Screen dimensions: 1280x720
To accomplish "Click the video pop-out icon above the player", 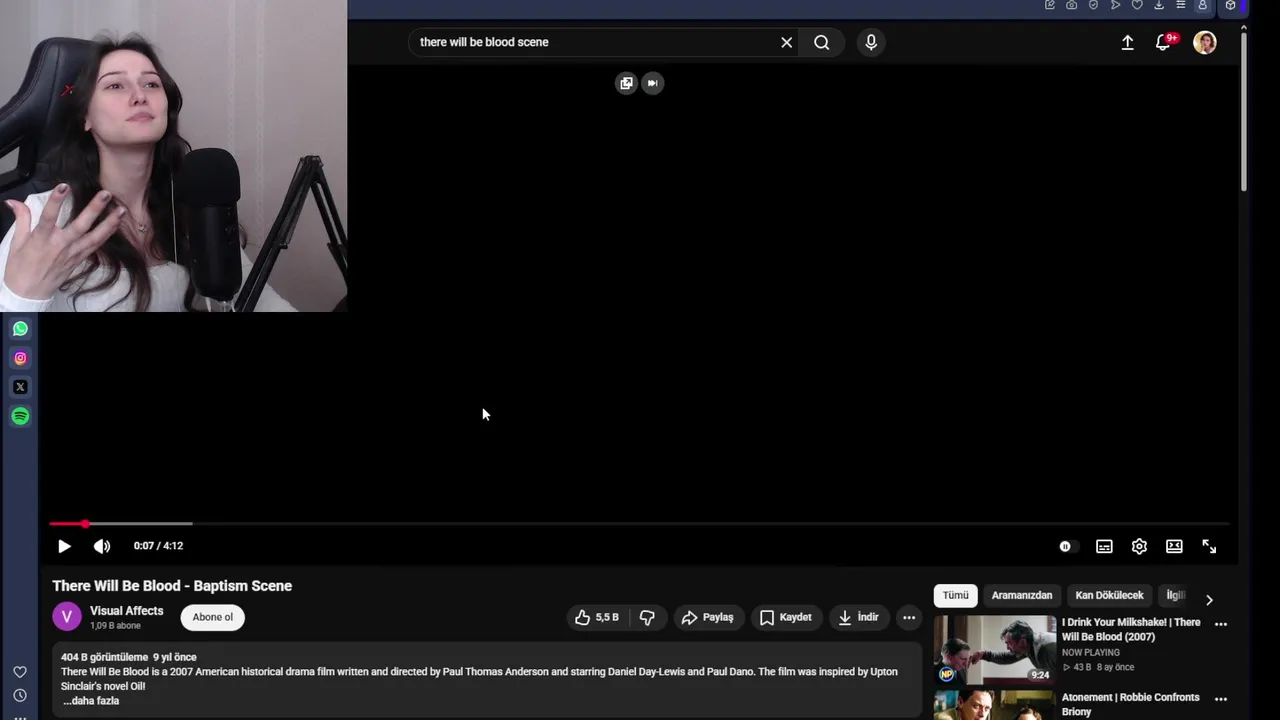I will (626, 83).
